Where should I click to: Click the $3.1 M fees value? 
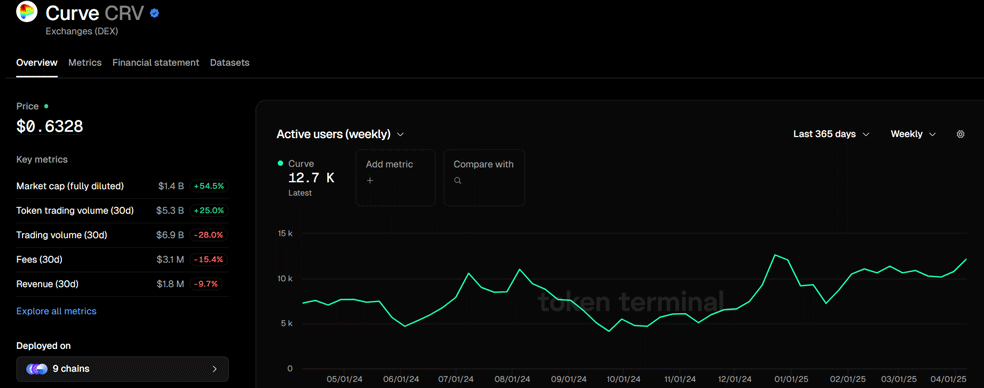(171, 259)
